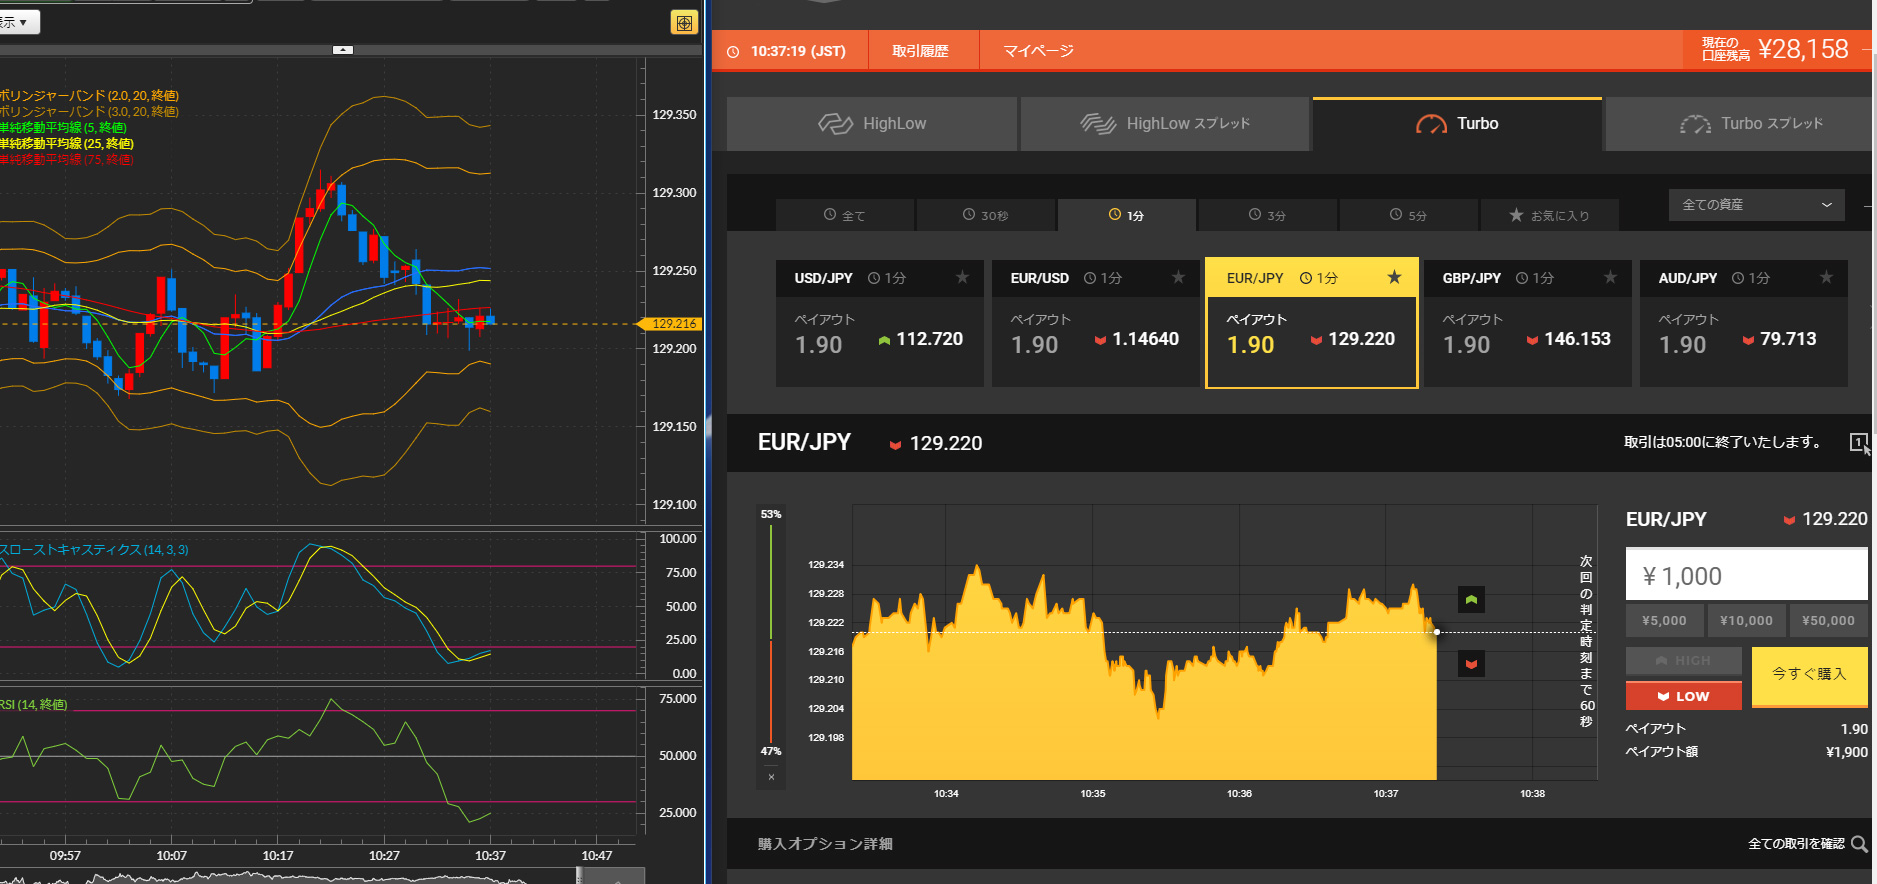1877x884 pixels.
Task: Click 単純移動平均線 (5, 終値) legend
Action: pos(64,128)
